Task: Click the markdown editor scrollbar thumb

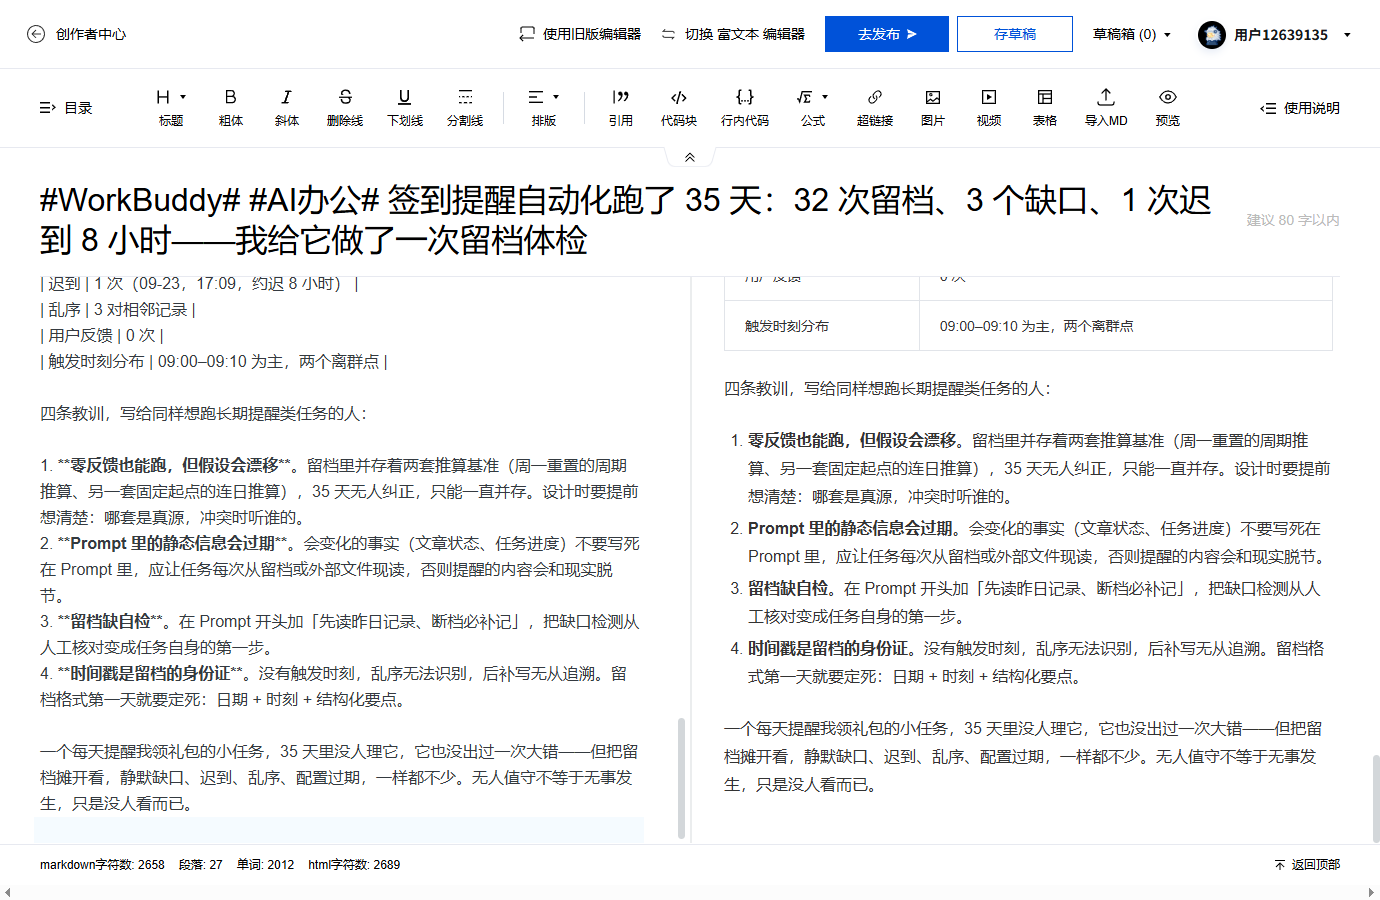Action: [682, 777]
